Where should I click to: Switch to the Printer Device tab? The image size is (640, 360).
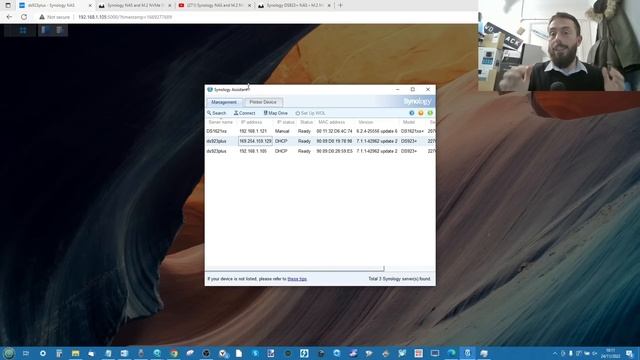coord(263,102)
